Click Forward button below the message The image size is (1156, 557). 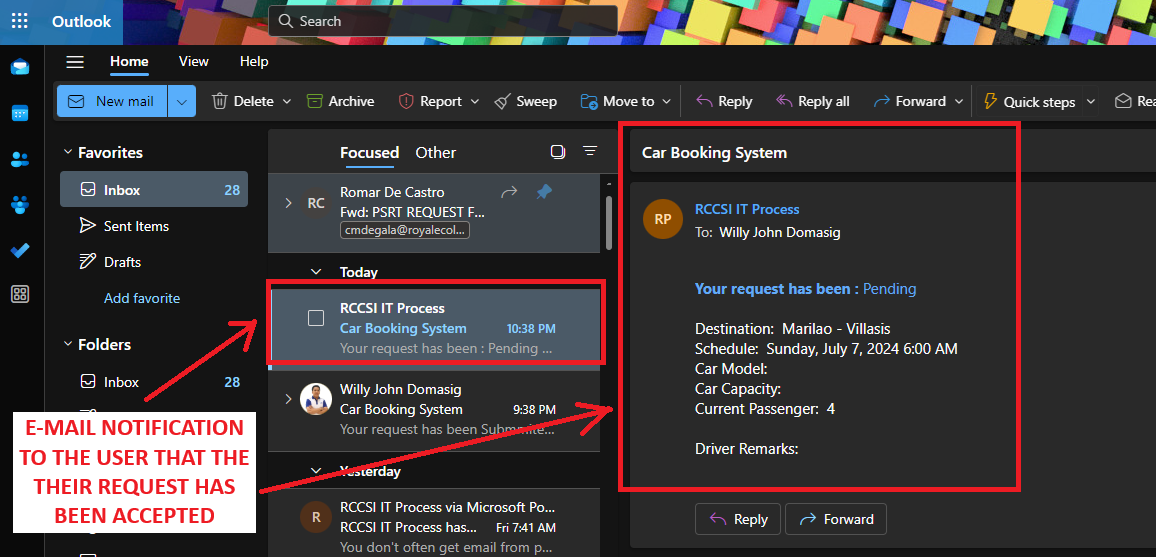click(x=836, y=519)
